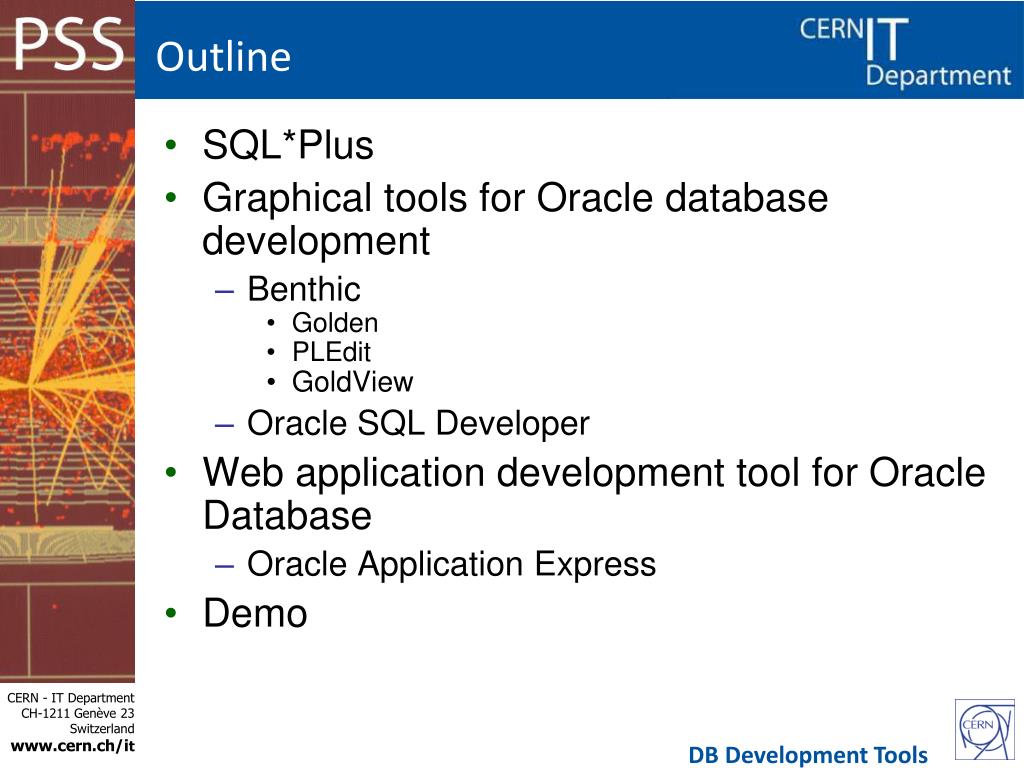Select the "Golden" list item

point(335,323)
